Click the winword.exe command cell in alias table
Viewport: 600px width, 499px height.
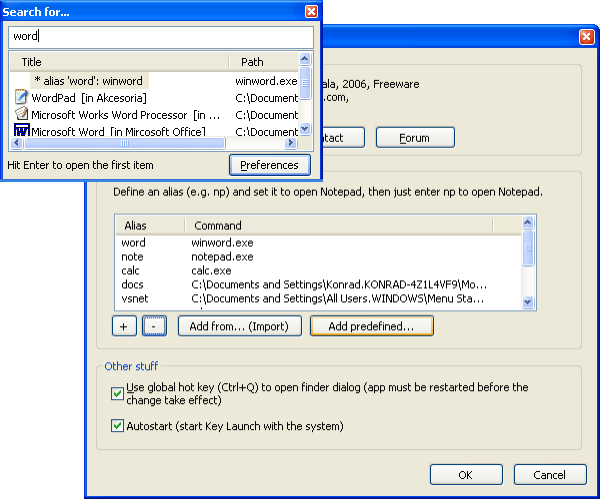222,243
